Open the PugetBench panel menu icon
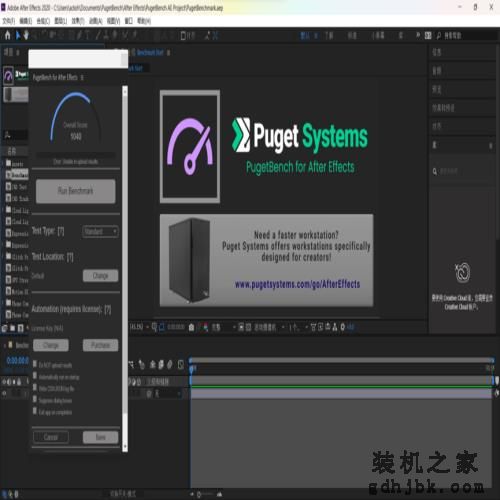The image size is (500, 500). [82, 78]
